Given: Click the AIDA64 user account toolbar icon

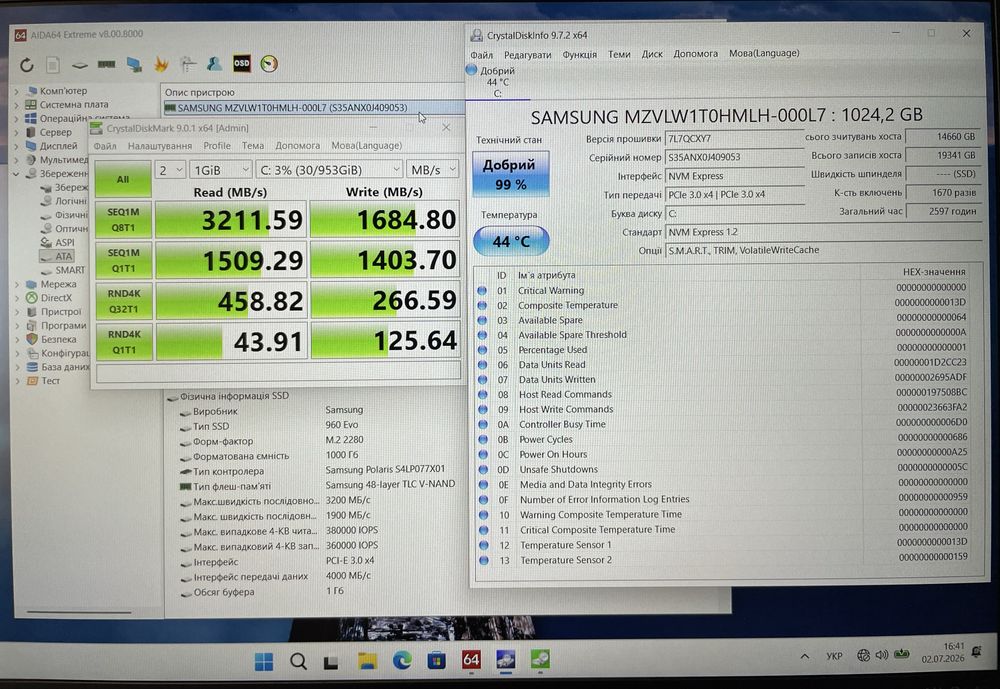Looking at the screenshot, I should click(x=214, y=64).
